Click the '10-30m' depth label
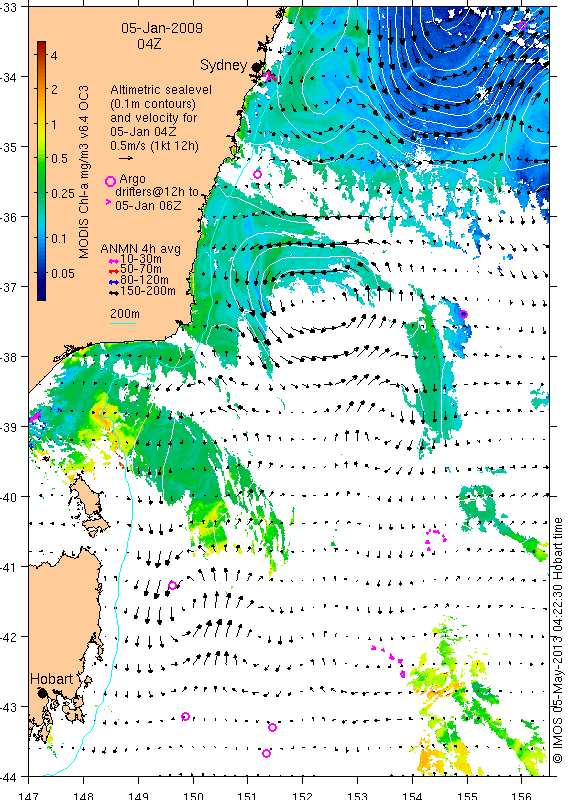570x800 pixels. (x=141, y=259)
